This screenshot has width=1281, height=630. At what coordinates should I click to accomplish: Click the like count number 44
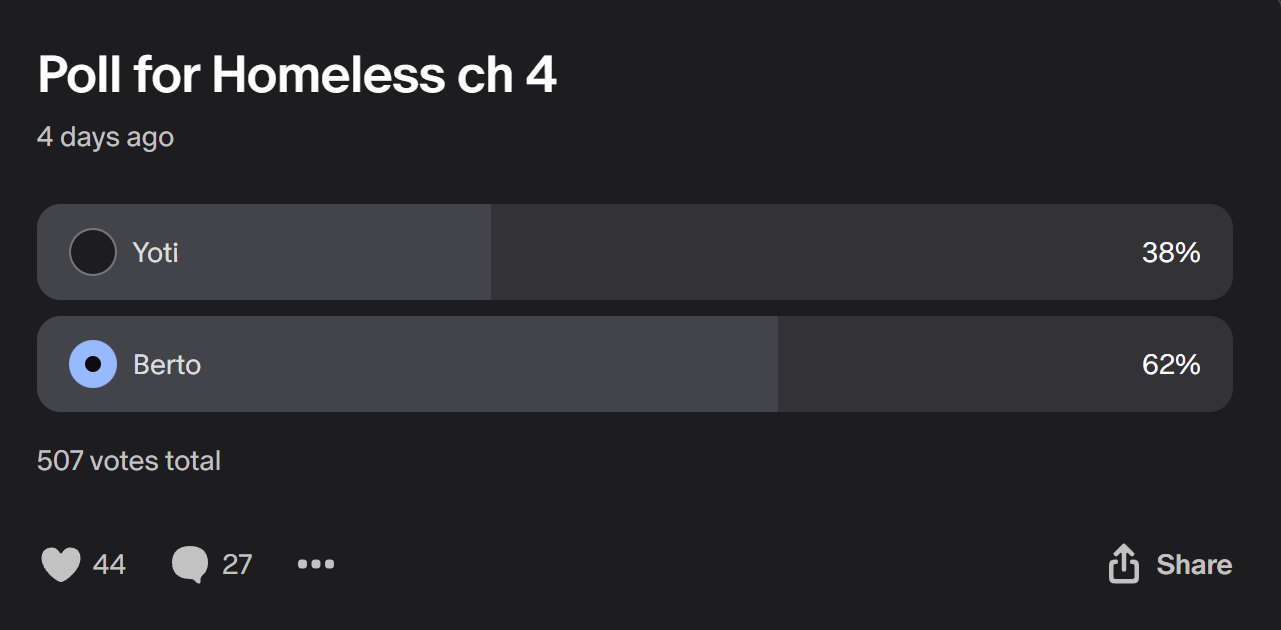pyautogui.click(x=109, y=565)
